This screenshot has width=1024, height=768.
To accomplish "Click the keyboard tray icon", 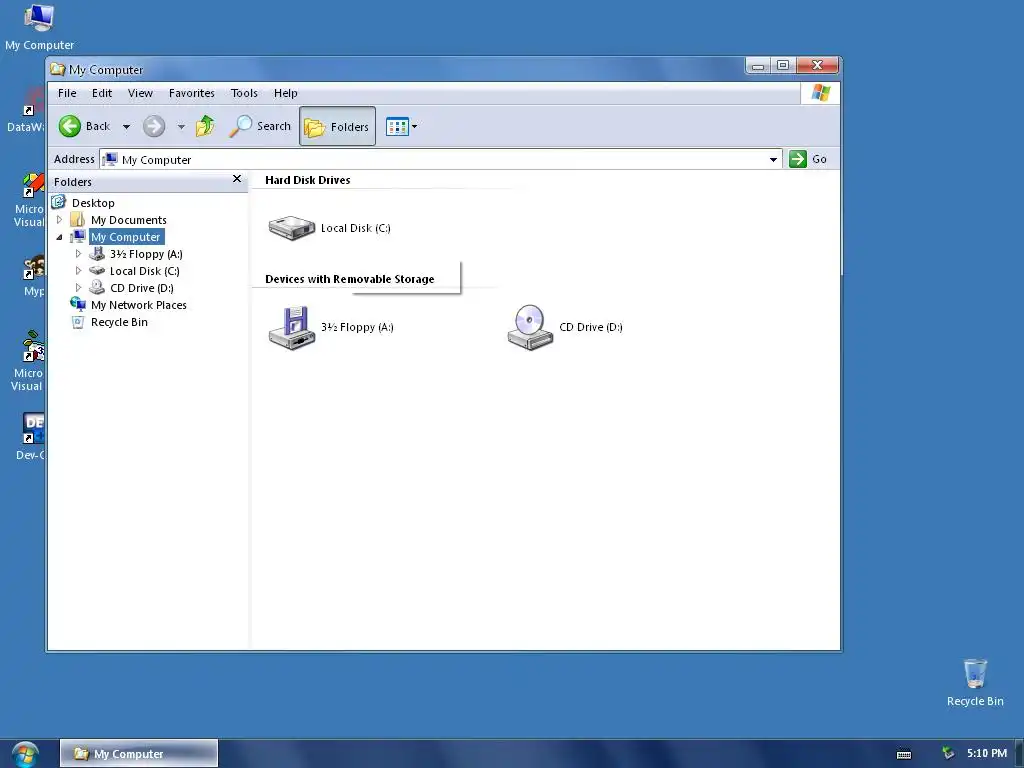I will 904,754.
